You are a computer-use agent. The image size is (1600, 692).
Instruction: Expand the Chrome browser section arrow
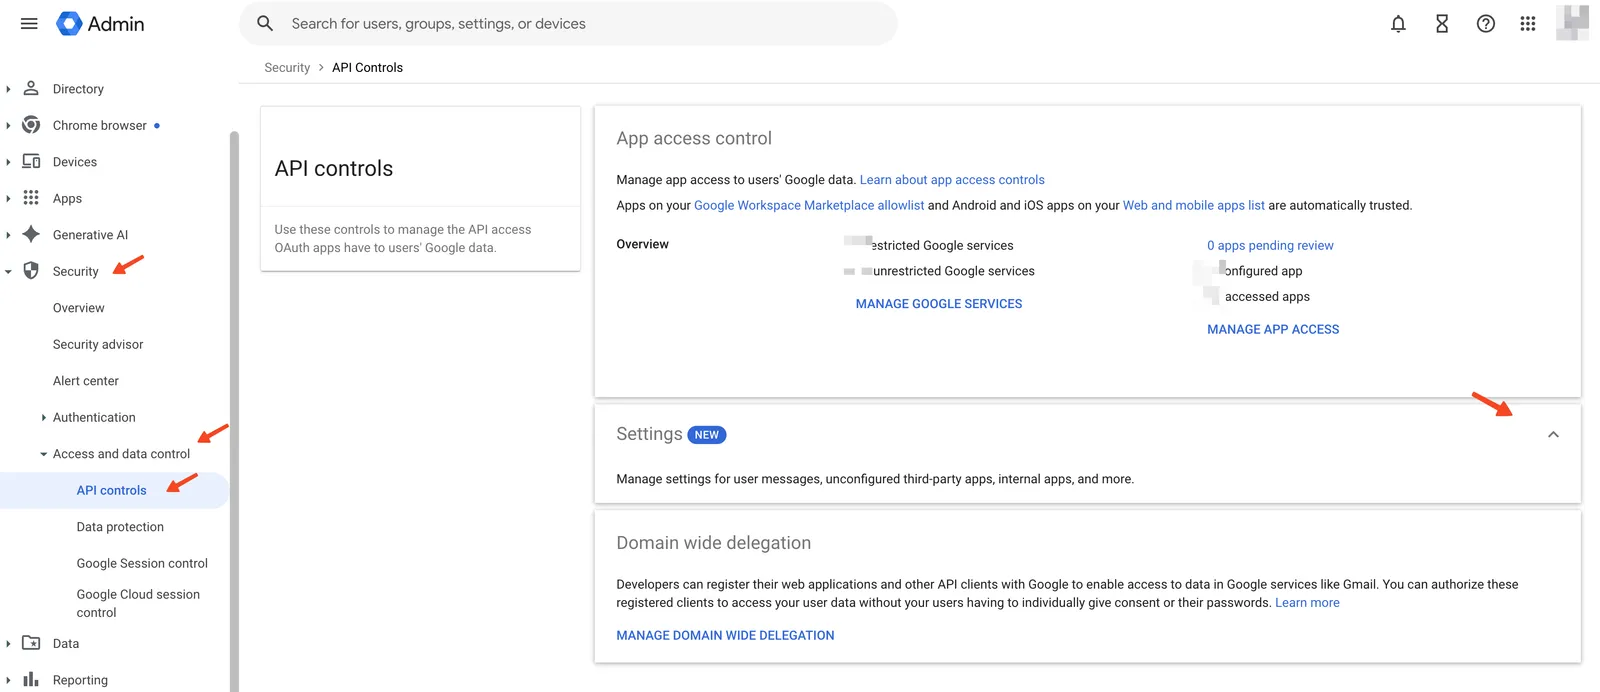8,125
